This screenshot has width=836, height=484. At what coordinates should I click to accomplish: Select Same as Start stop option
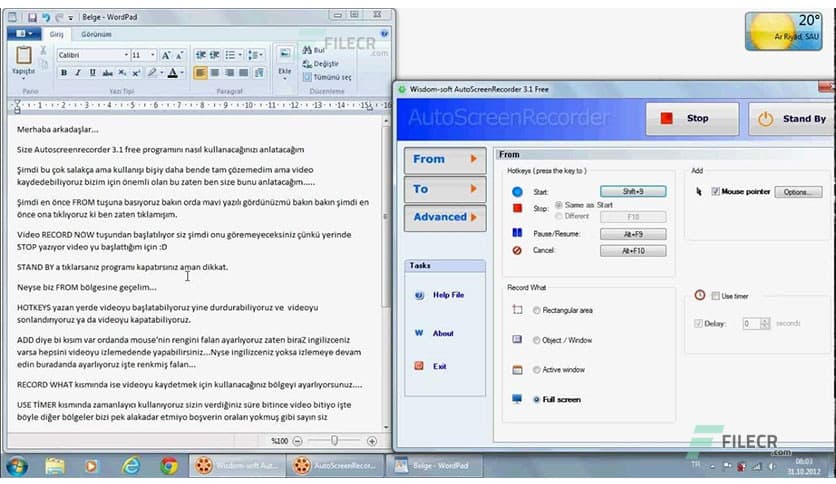click(558, 205)
